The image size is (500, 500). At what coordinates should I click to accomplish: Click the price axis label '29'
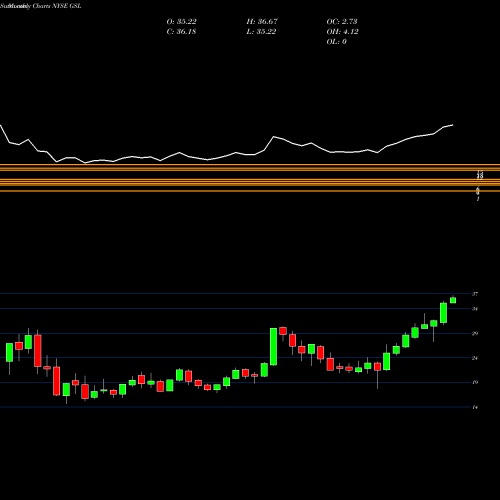coord(475,333)
